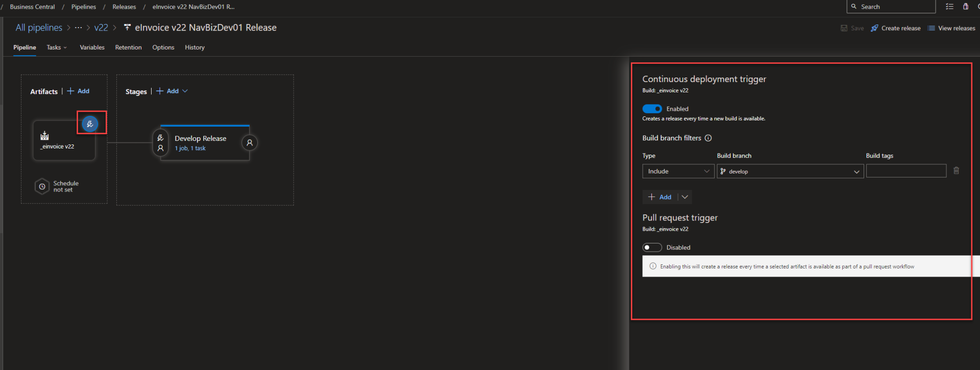The width and height of the screenshot is (980, 370).
Task: Focus the Build tags input field
Action: click(x=906, y=171)
